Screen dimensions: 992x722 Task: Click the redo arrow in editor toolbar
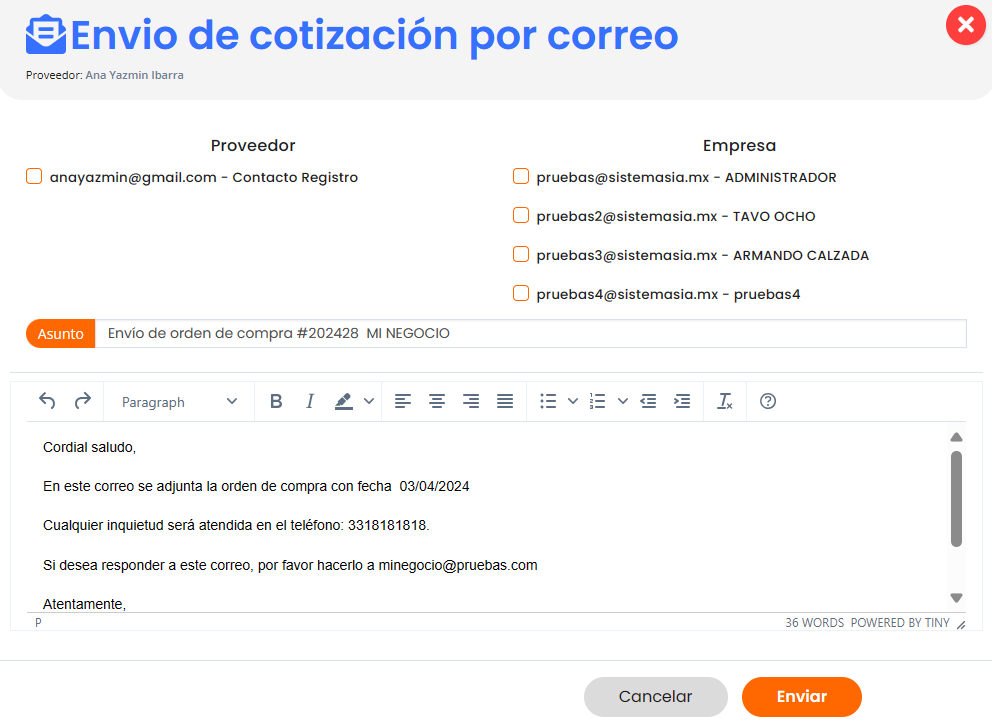(83, 401)
